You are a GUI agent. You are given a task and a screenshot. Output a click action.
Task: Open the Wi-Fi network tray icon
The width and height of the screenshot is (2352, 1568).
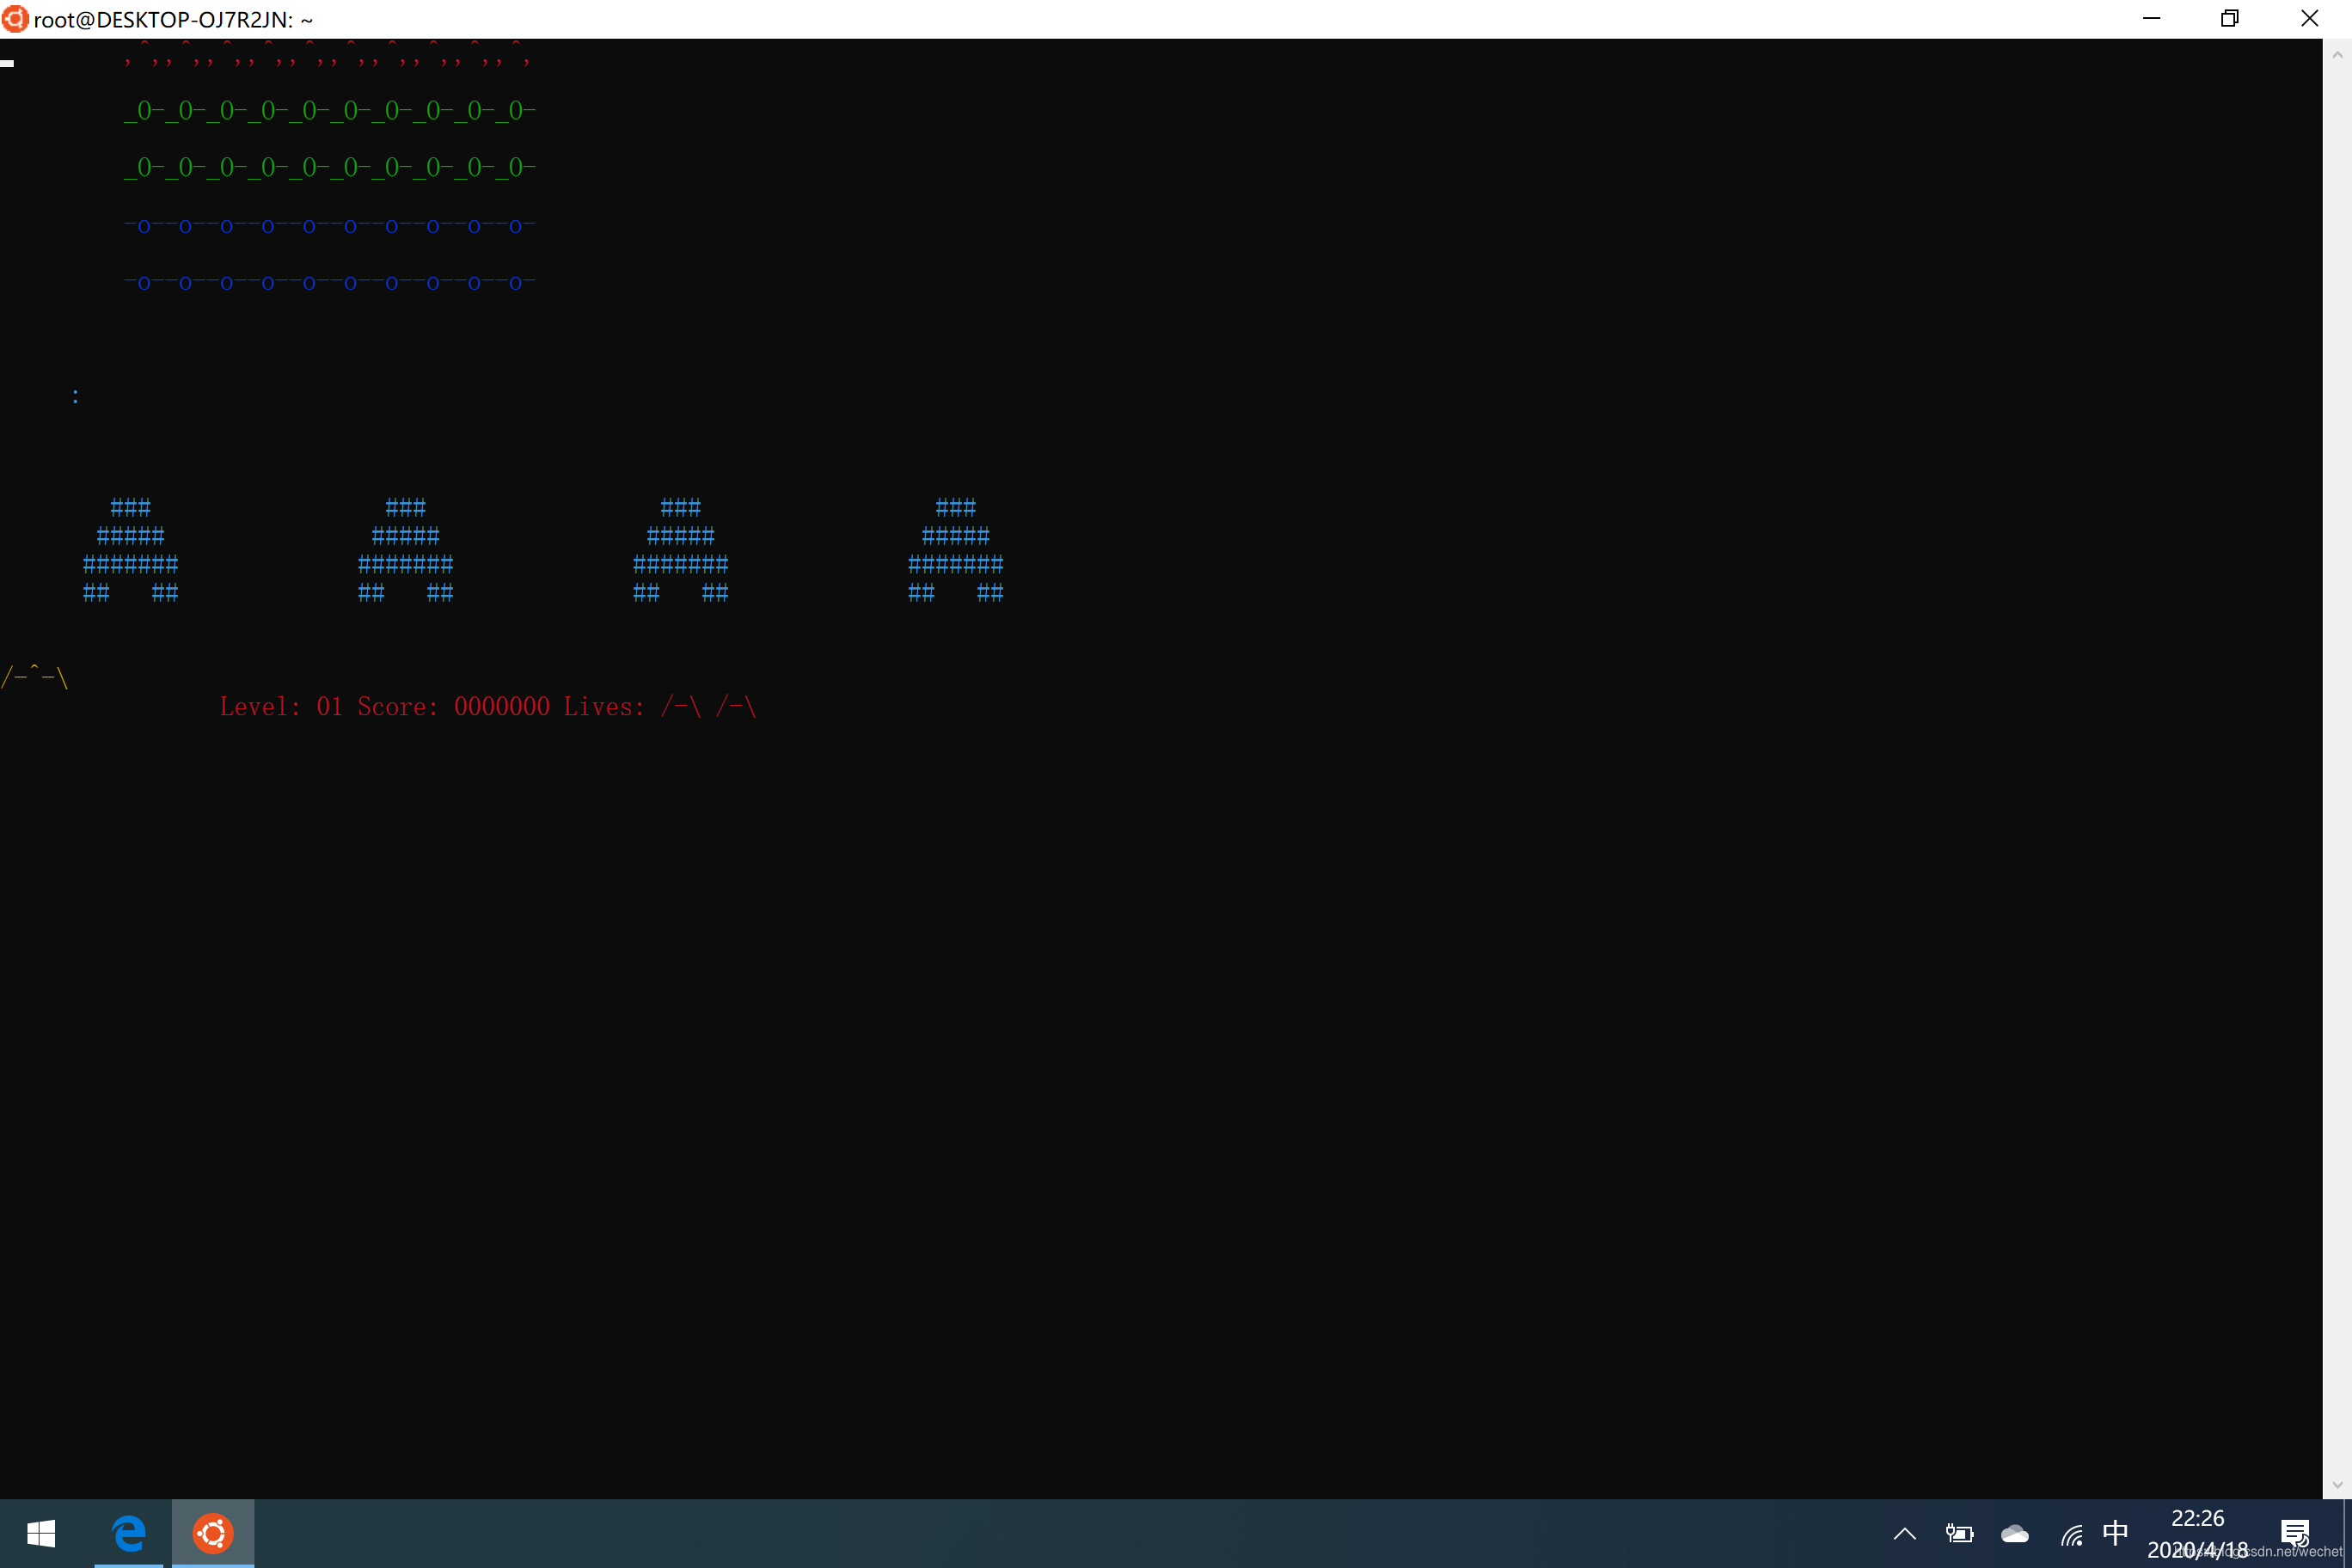point(2071,1534)
